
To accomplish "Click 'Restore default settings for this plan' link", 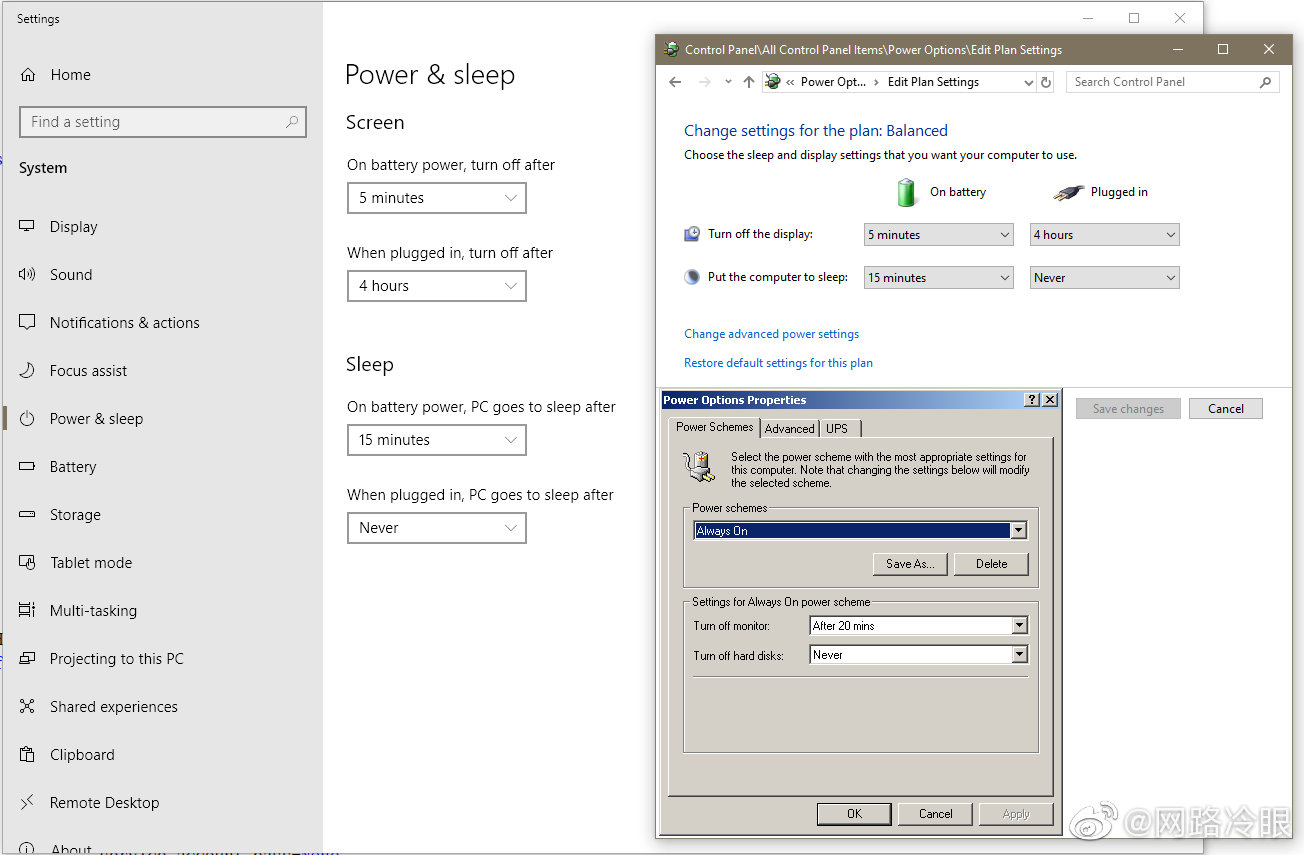I will [x=778, y=363].
